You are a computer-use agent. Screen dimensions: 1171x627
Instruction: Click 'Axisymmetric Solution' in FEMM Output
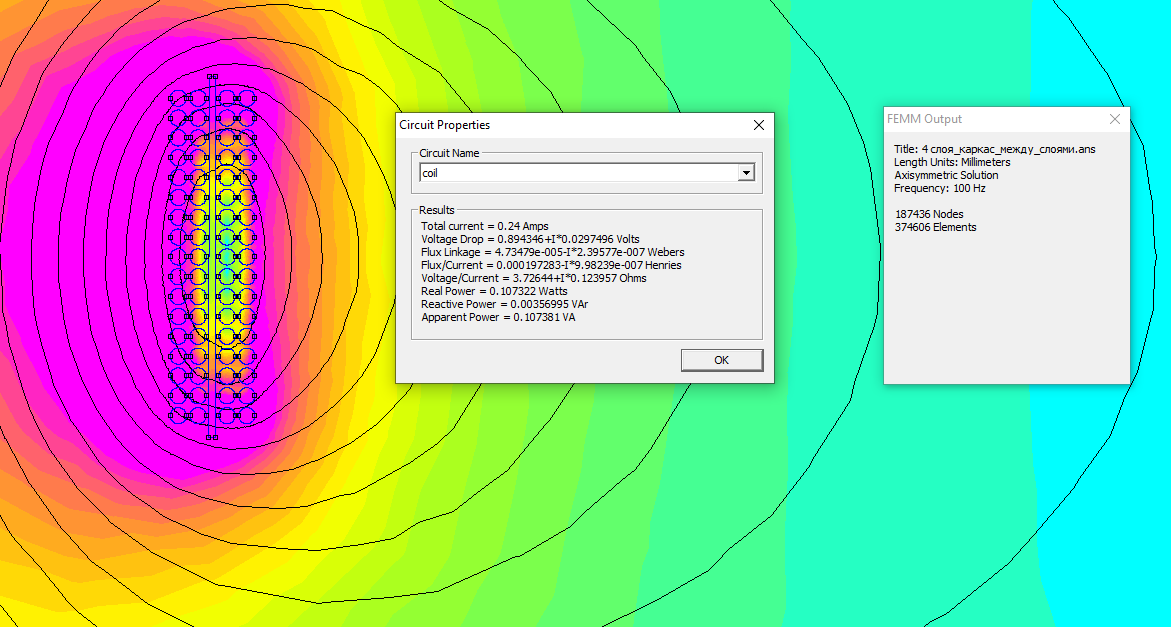946,175
